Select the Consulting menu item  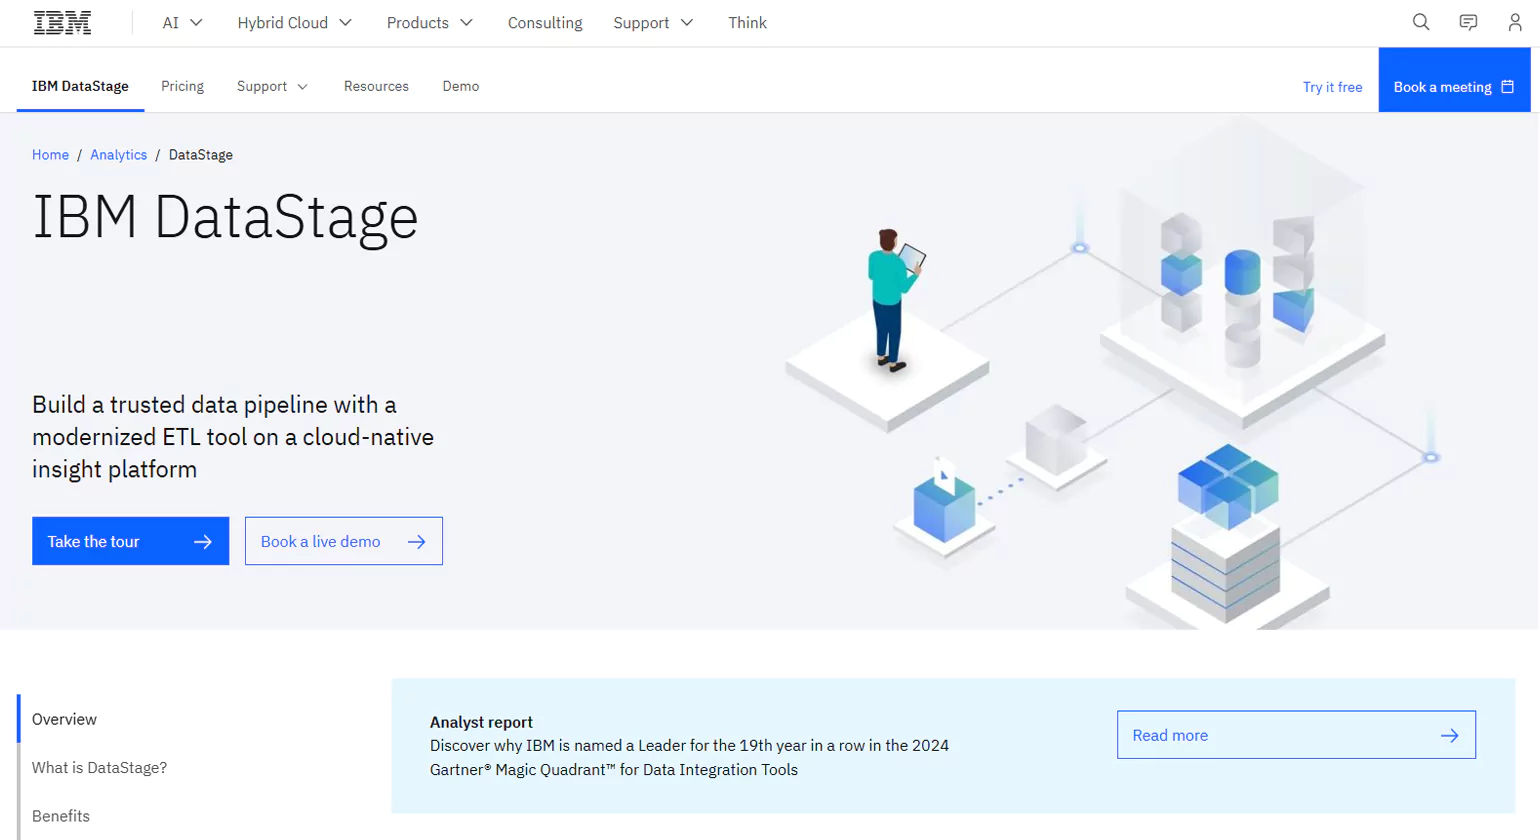(x=544, y=22)
